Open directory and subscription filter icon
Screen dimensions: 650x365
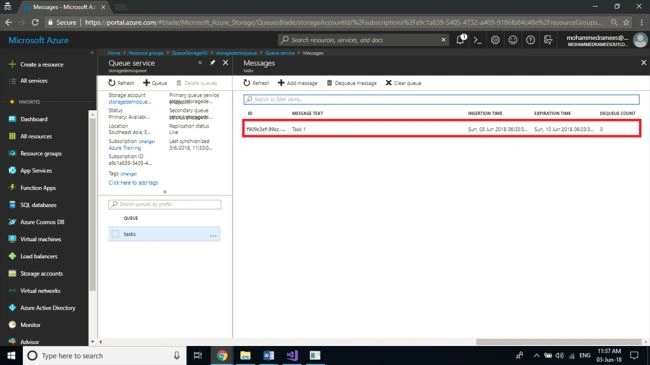(x=548, y=40)
